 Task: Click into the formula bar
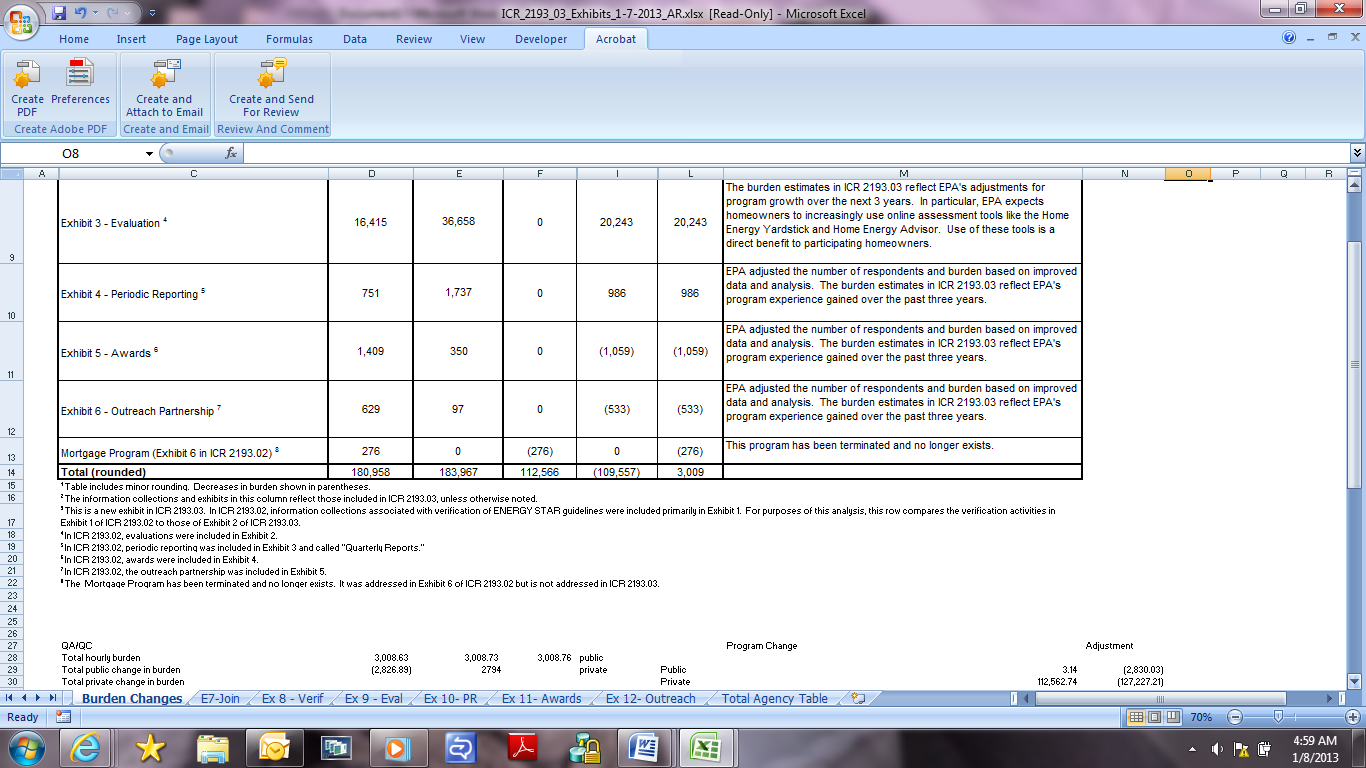795,153
